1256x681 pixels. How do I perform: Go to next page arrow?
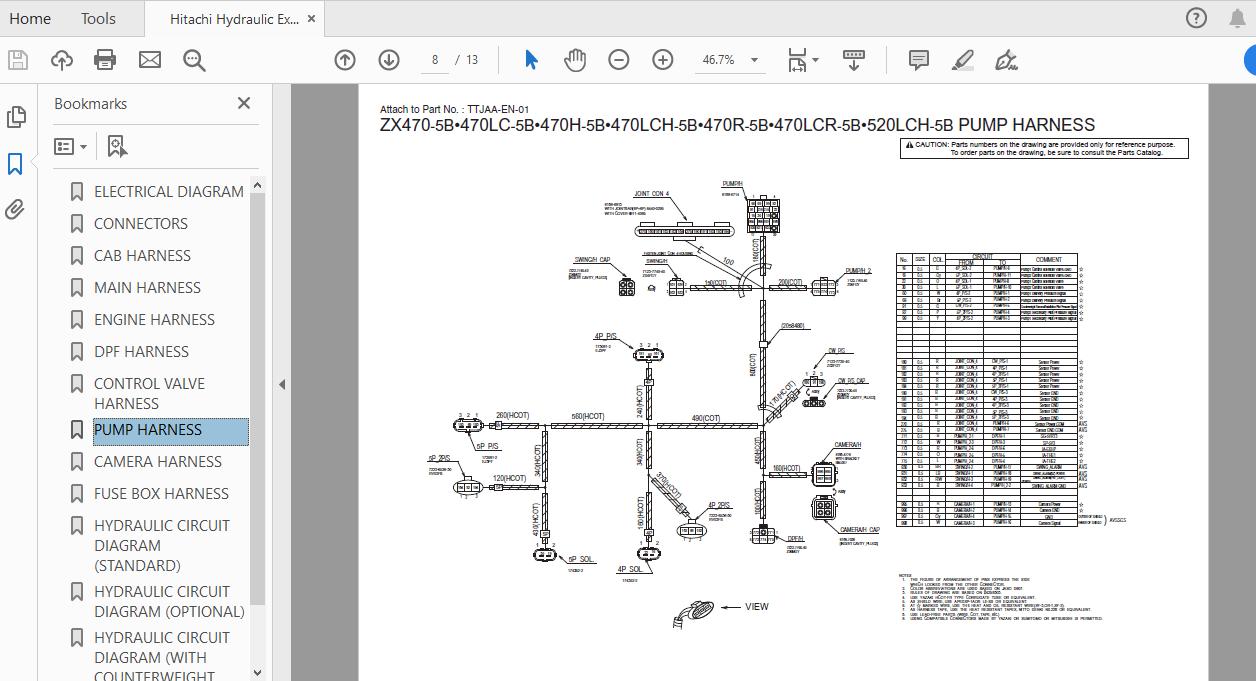coord(389,60)
